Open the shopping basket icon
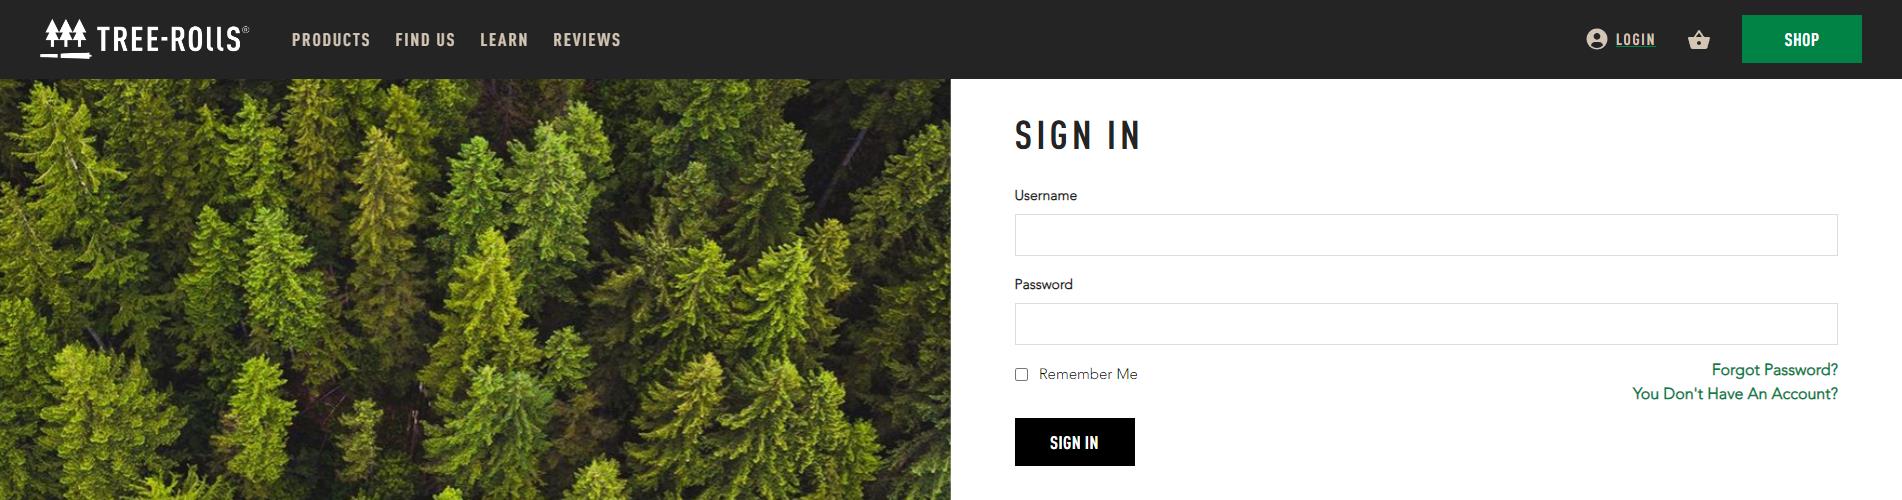Screen dimensions: 1902x500 pyautogui.click(x=1698, y=40)
